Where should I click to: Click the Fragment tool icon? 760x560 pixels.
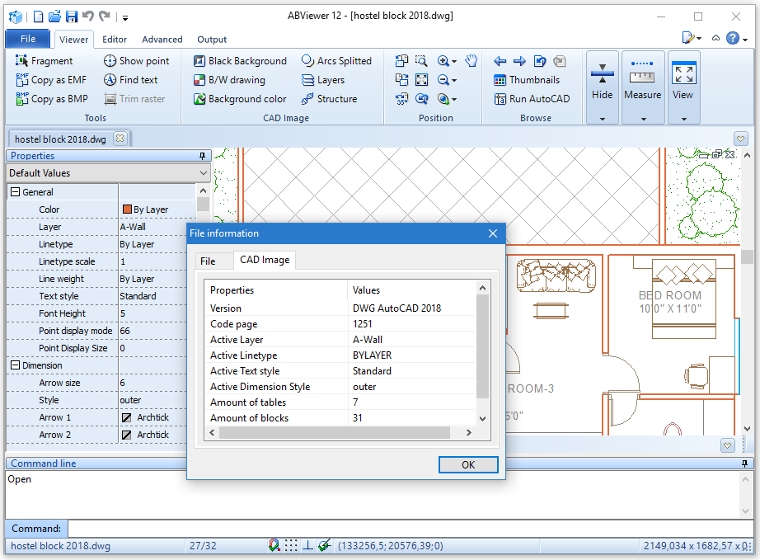tap(22, 61)
